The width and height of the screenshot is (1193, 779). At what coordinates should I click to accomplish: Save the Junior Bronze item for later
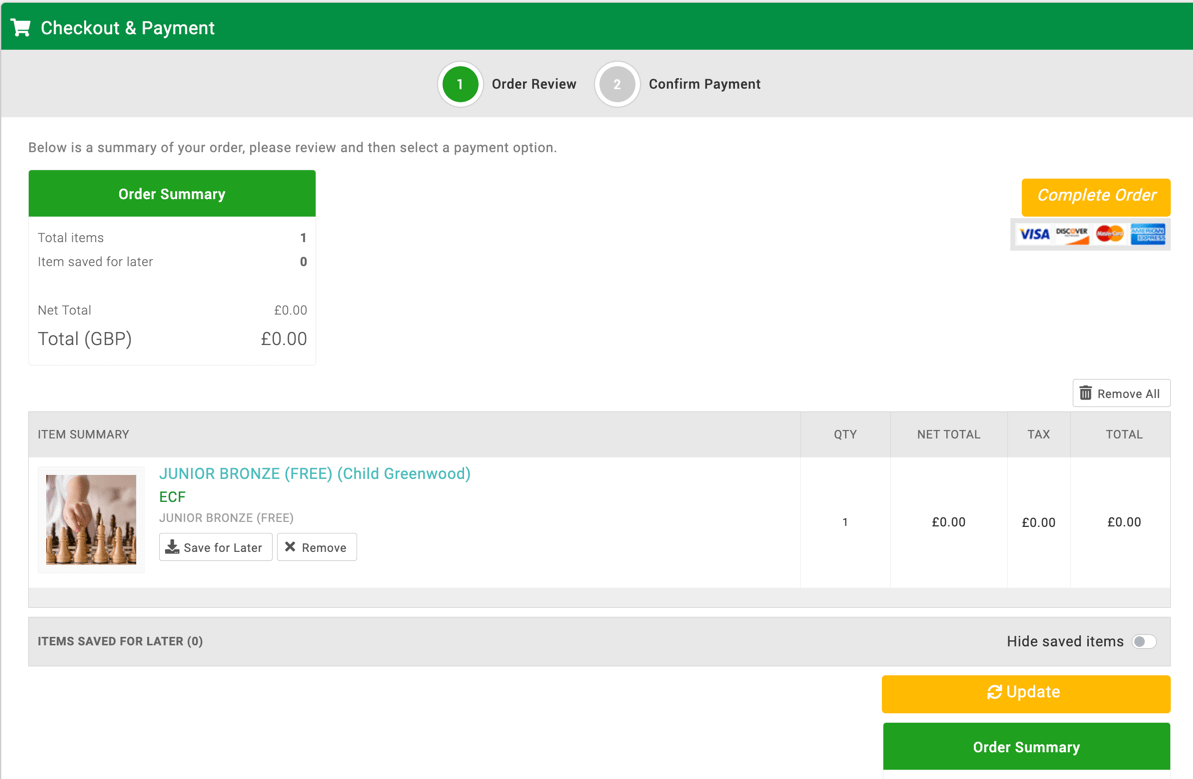point(215,547)
